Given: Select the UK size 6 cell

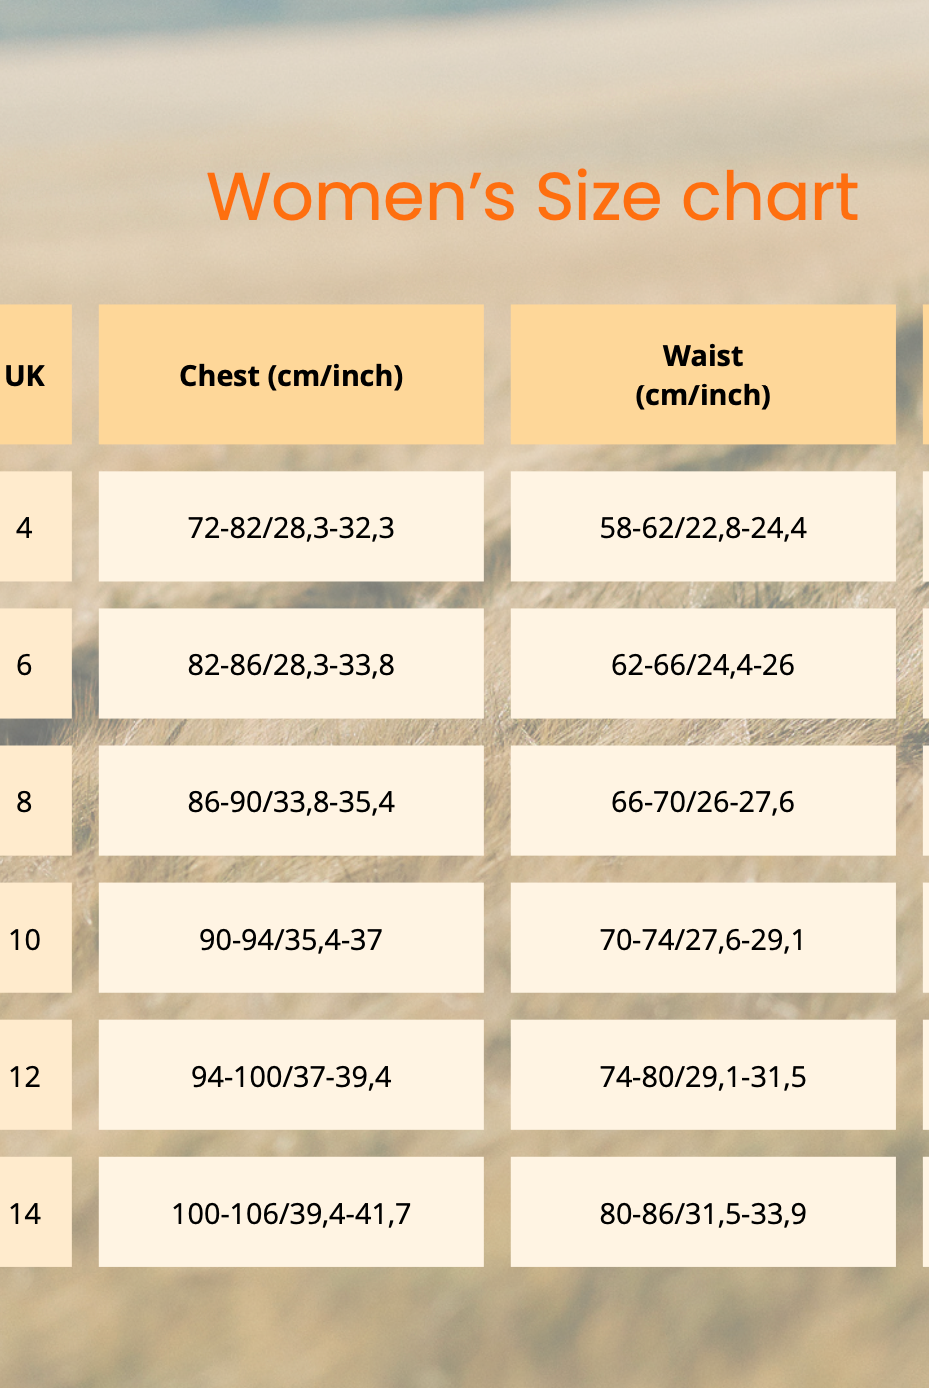Looking at the screenshot, I should point(26,664).
